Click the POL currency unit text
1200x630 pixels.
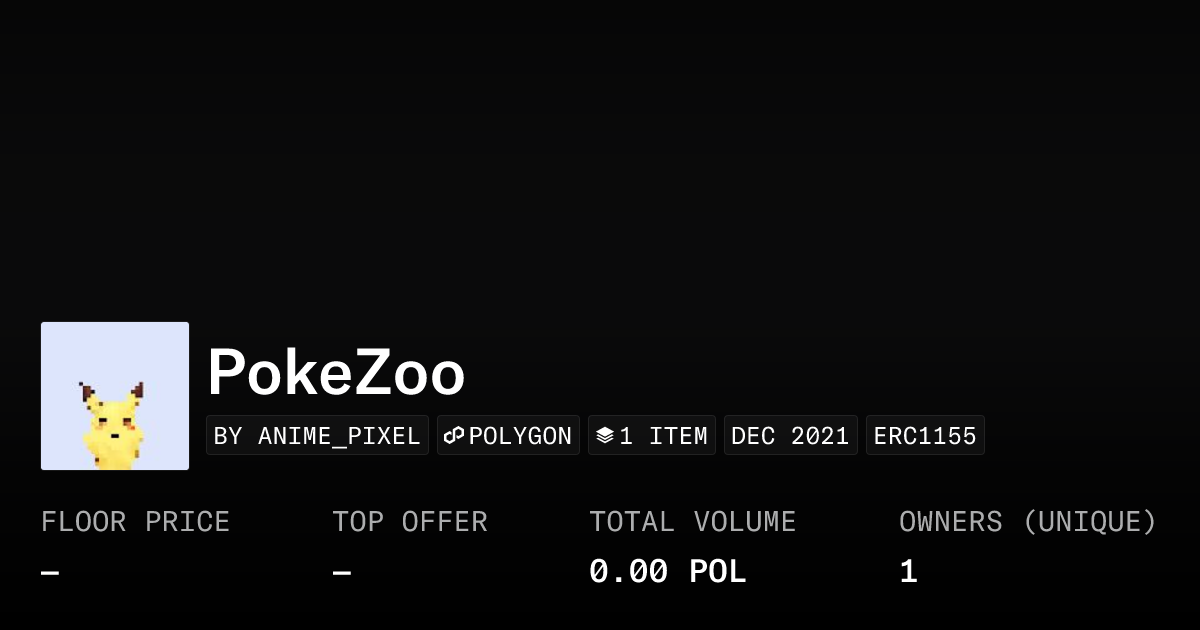pyautogui.click(x=717, y=572)
